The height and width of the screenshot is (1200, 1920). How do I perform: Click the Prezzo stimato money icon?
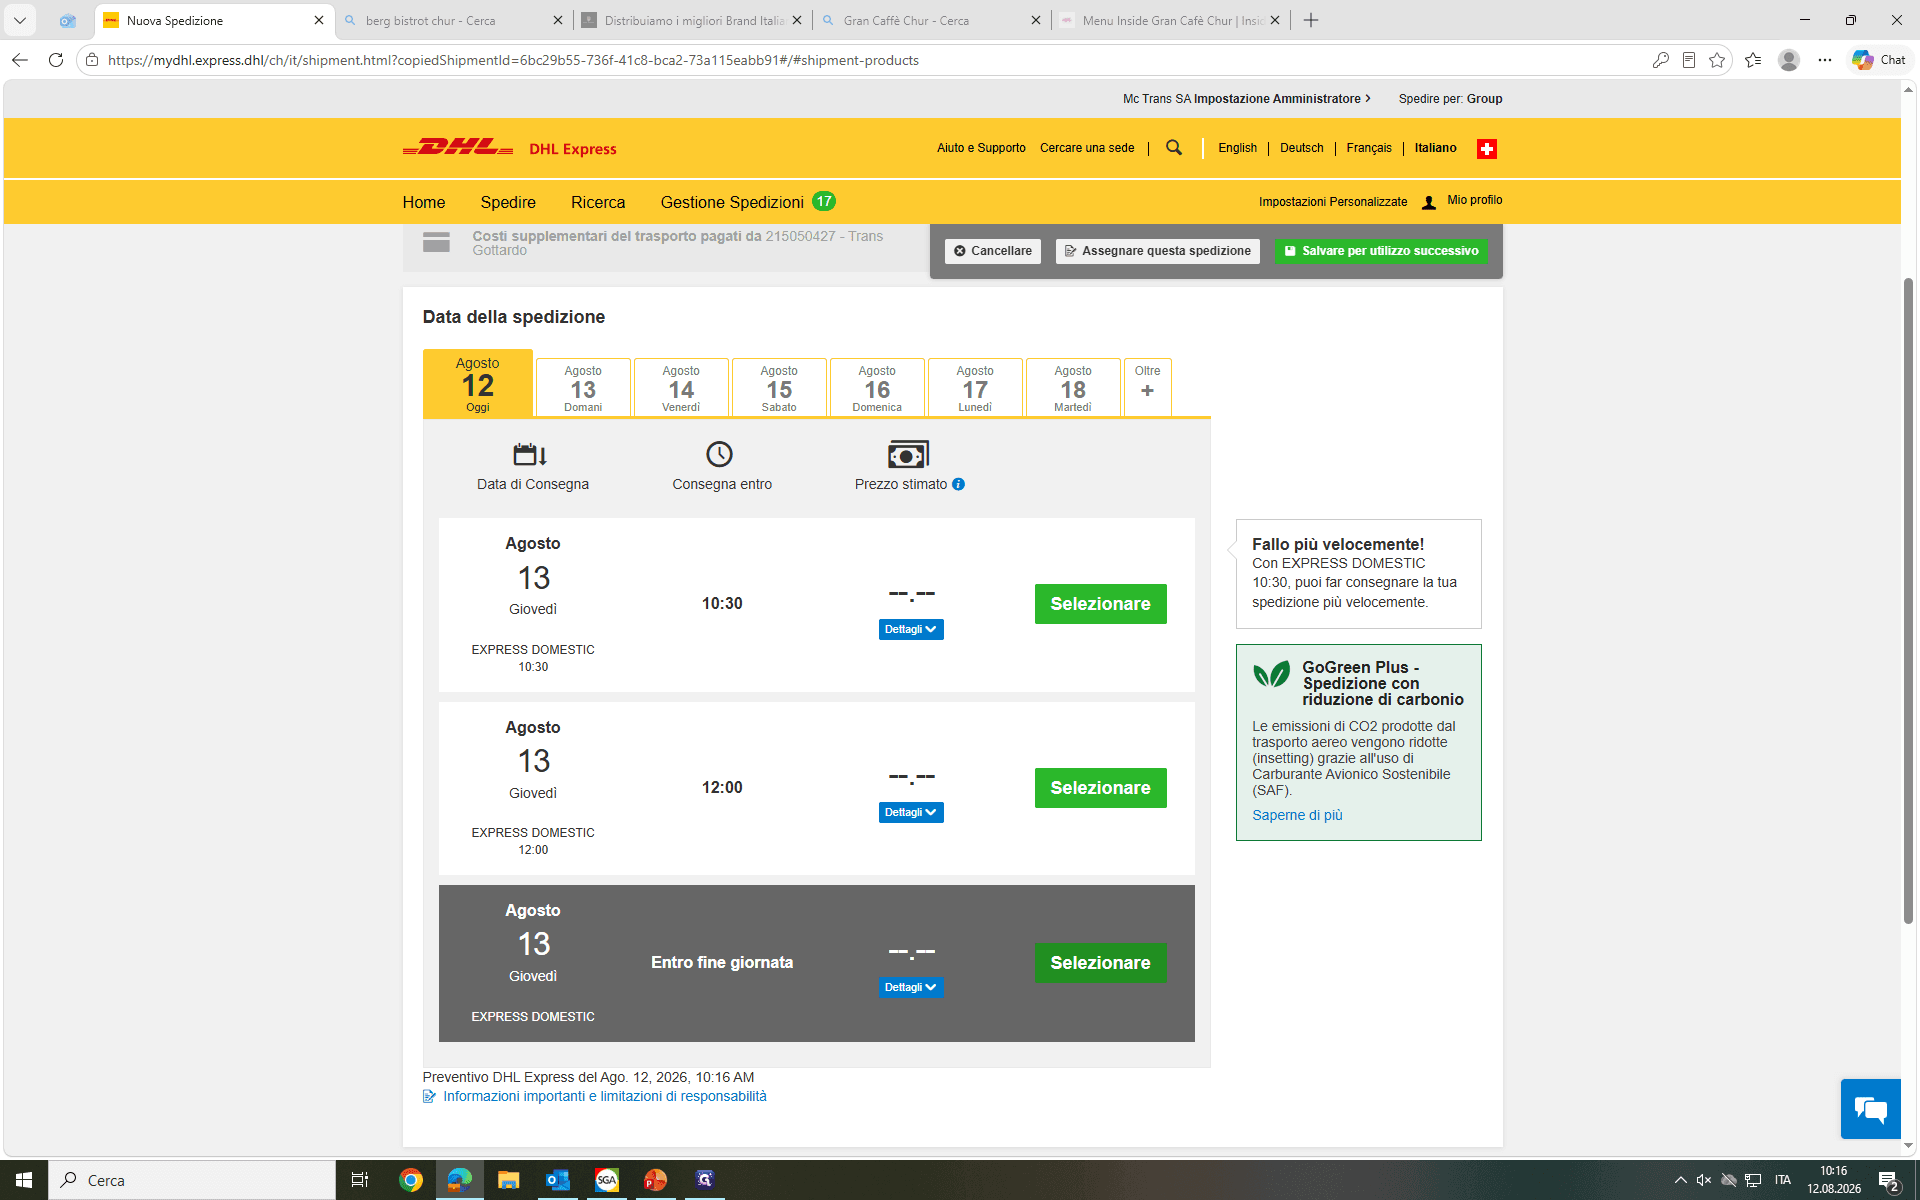(x=908, y=455)
